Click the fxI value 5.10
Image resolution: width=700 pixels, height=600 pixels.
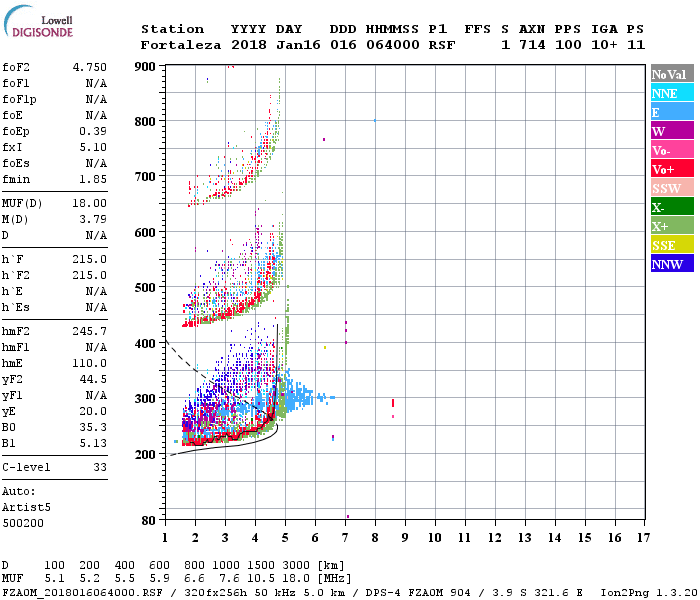coord(93,147)
